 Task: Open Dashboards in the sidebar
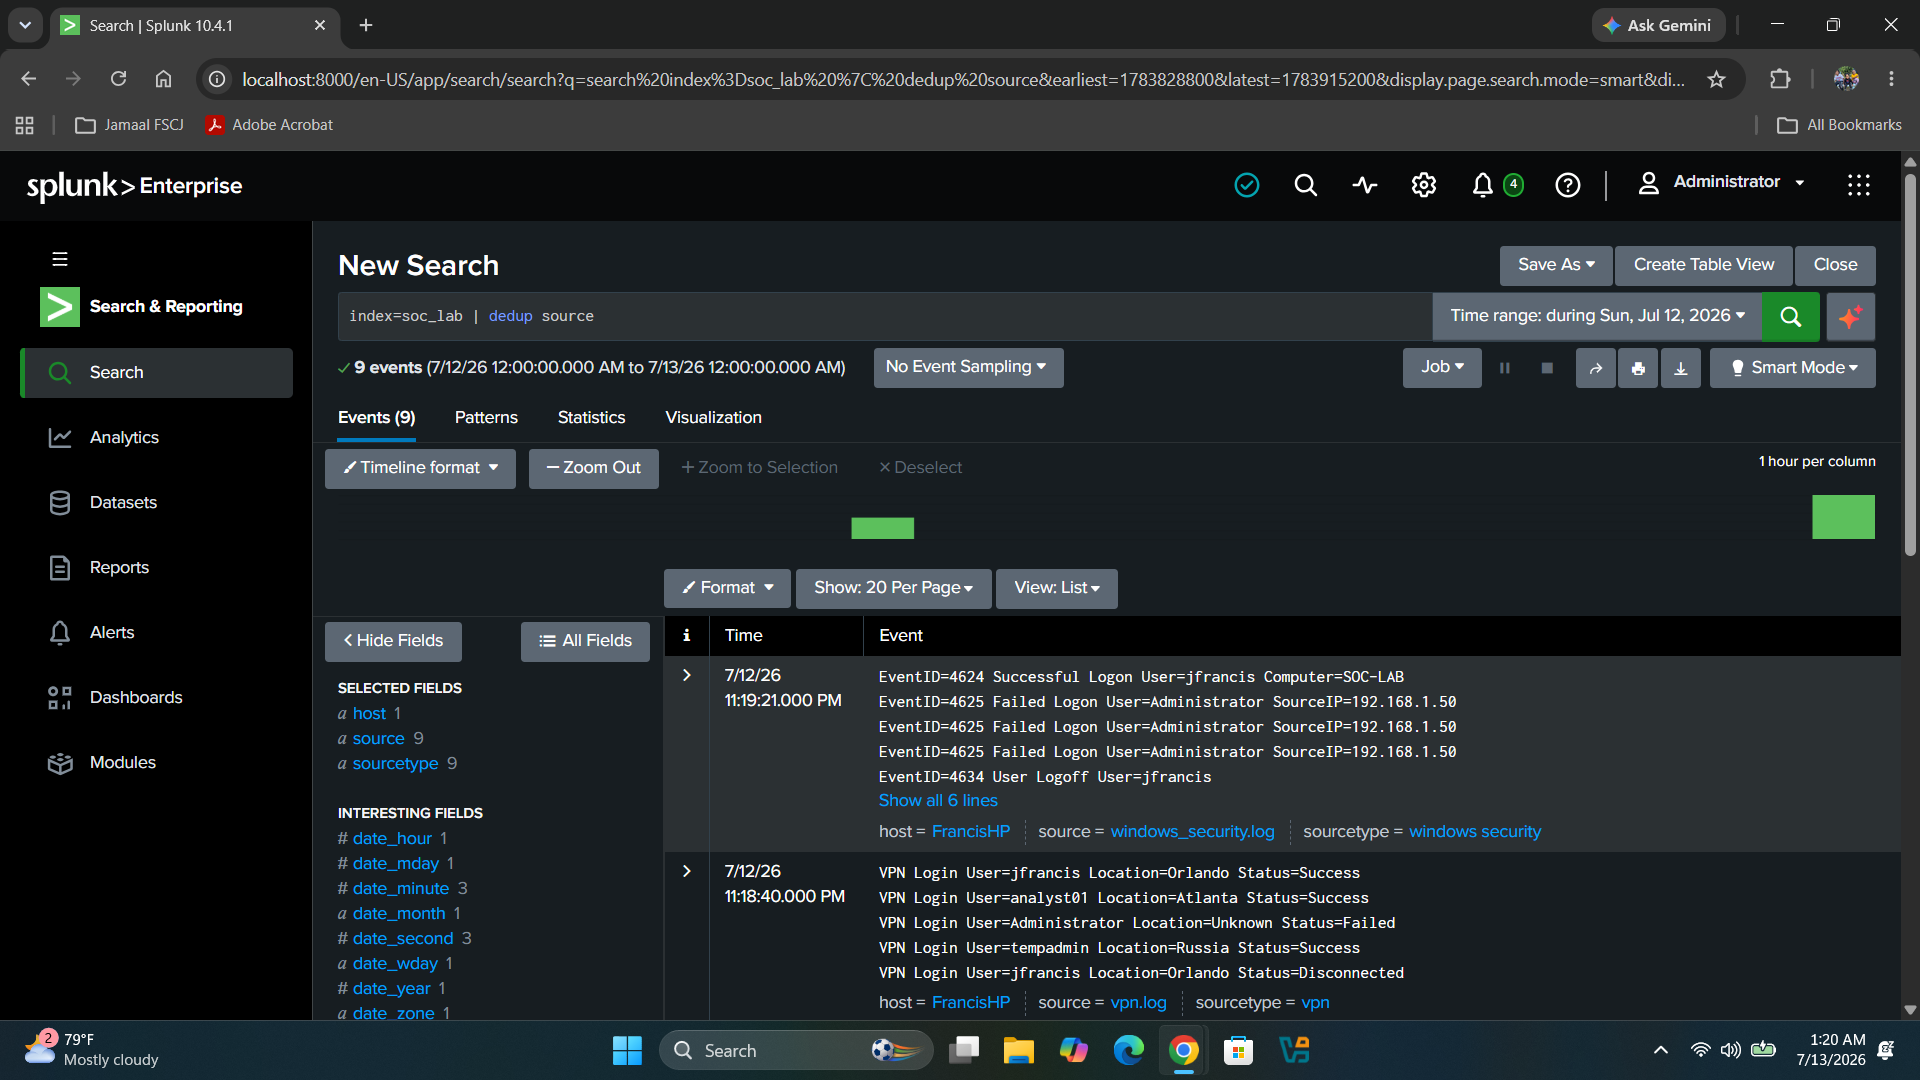tap(156, 697)
